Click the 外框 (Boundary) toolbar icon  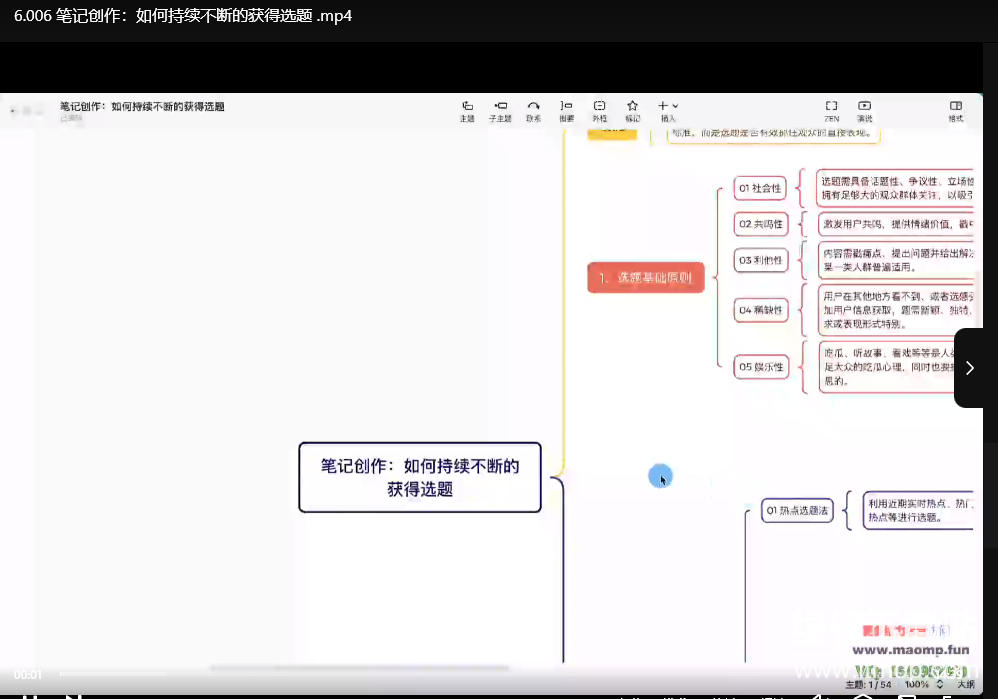[599, 109]
